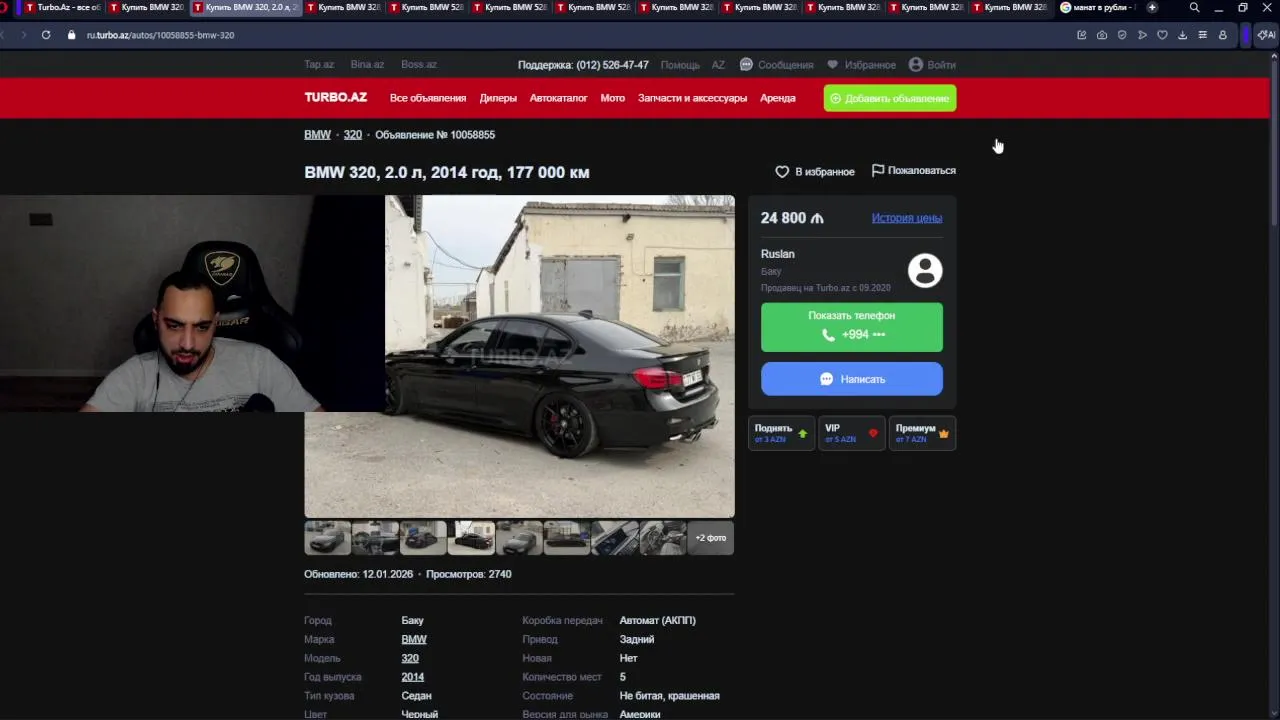Viewport: 1280px width, 720px height.
Task: Select the first photo thumbnail
Action: (327, 538)
